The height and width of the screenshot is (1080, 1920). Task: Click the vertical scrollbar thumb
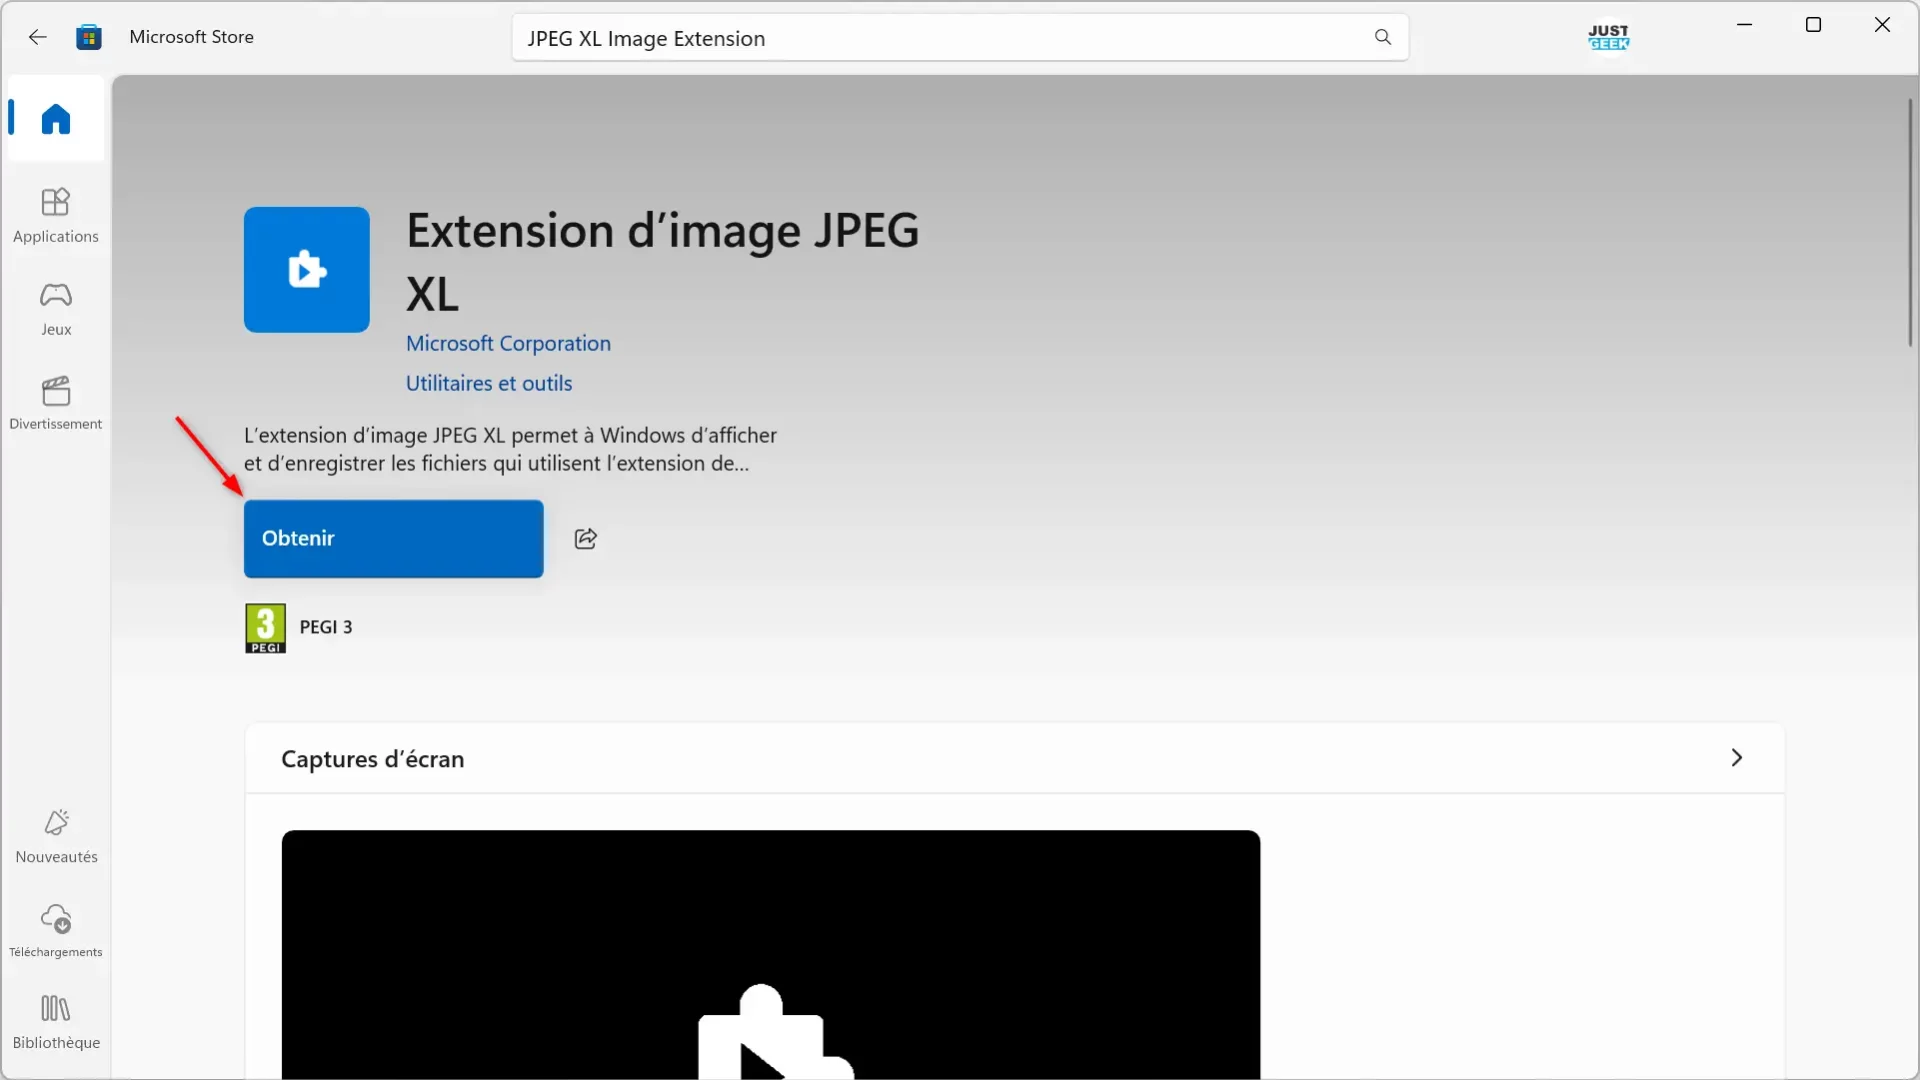[x=1909, y=222]
